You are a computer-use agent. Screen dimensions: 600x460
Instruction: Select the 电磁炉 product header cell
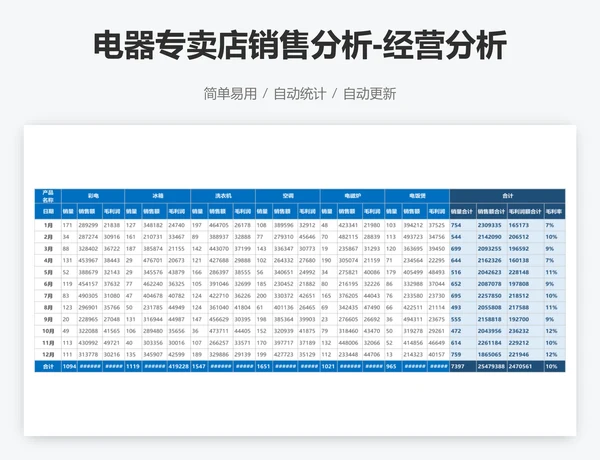coord(352,196)
